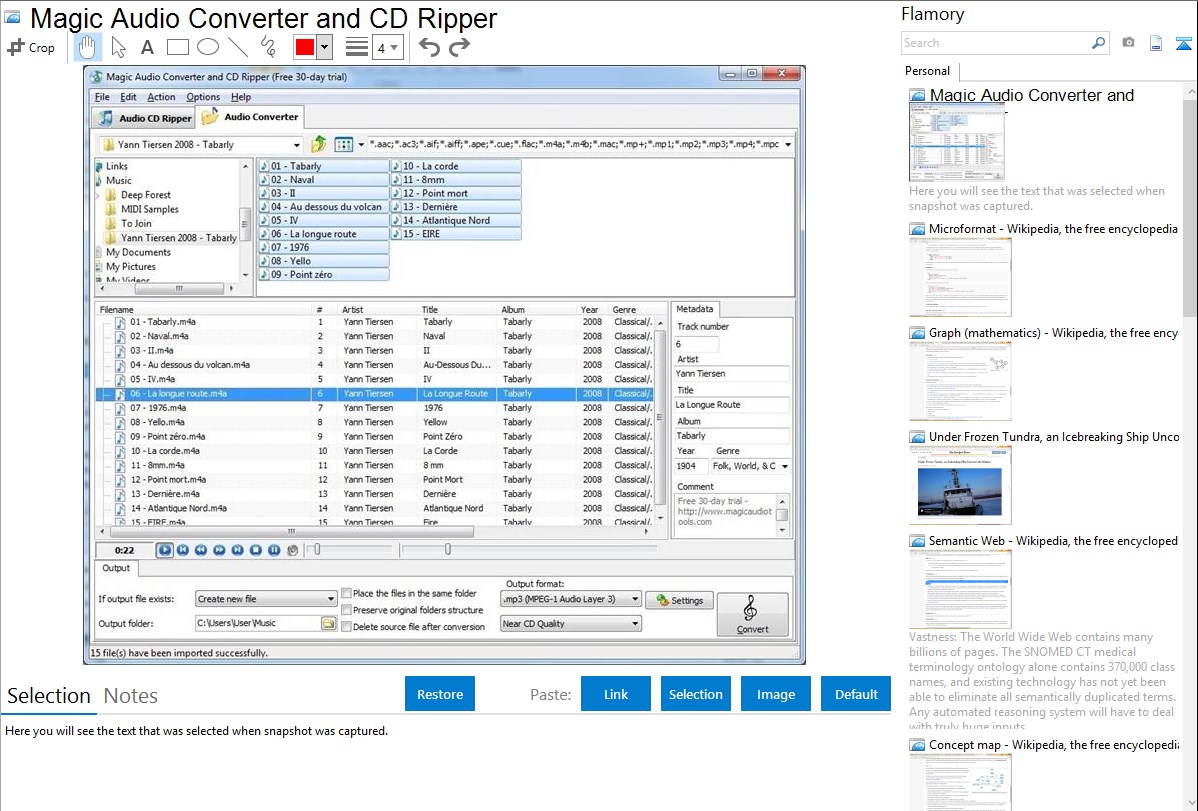Open the Output format .mp3 dropdown
Screen dimensions: 1198x811
coord(571,599)
